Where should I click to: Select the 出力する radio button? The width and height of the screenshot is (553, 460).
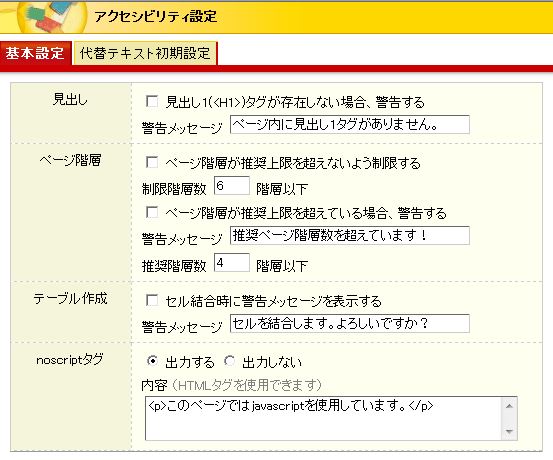click(x=152, y=361)
